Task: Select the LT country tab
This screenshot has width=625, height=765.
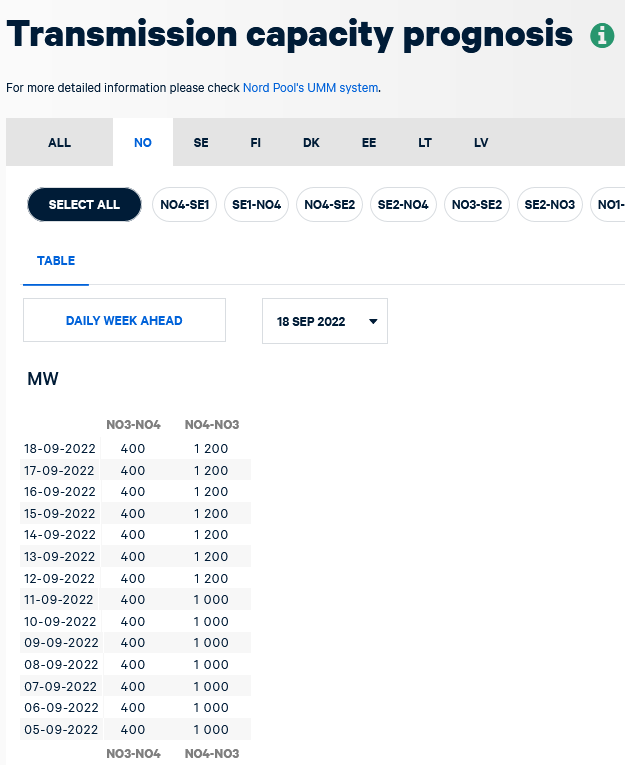Action: pos(425,142)
